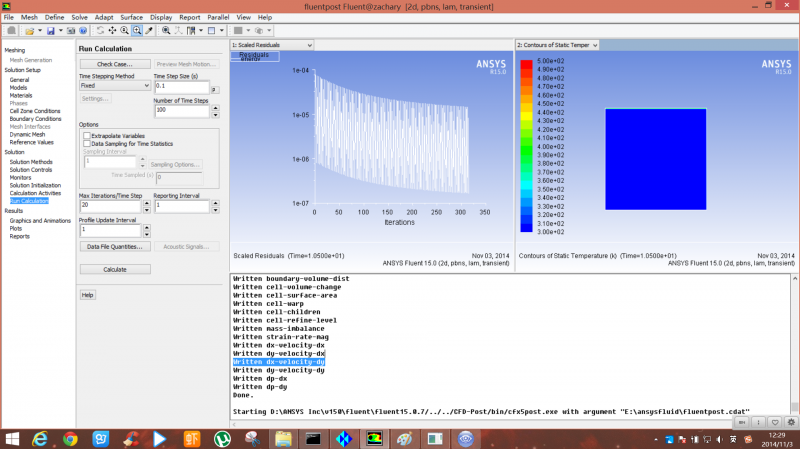Click the probe (eyedropper) tool icon
The width and height of the screenshot is (800, 449).
pyautogui.click(x=148, y=30)
